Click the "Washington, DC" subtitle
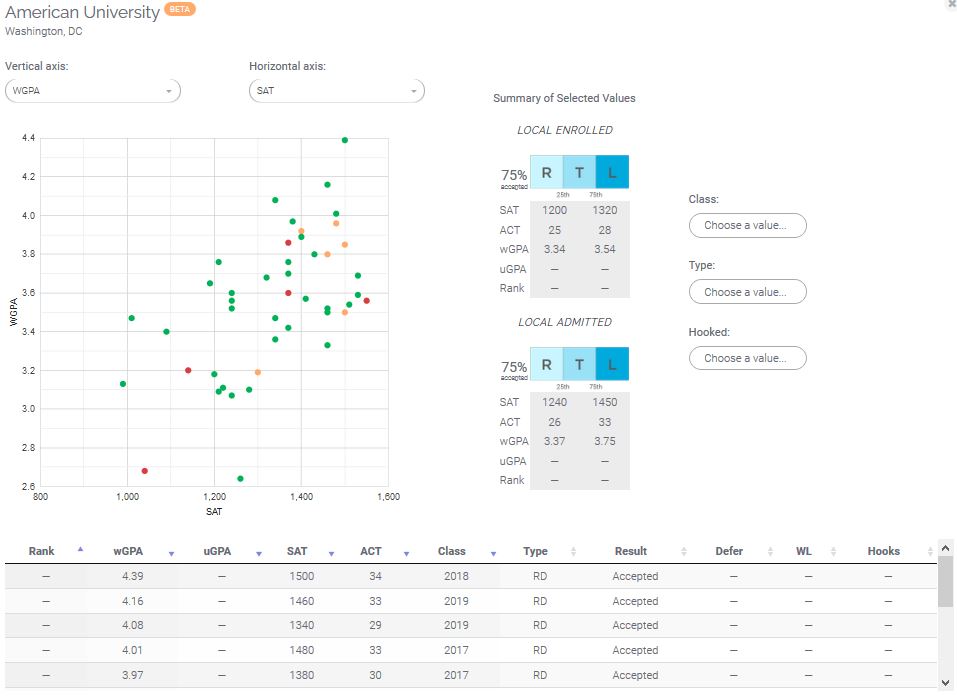 [44, 31]
